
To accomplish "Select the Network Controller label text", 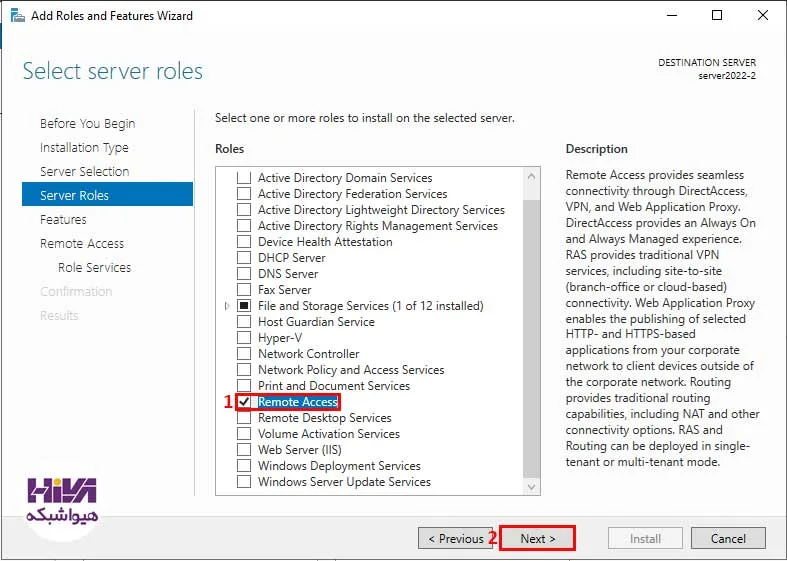I will pos(309,354).
